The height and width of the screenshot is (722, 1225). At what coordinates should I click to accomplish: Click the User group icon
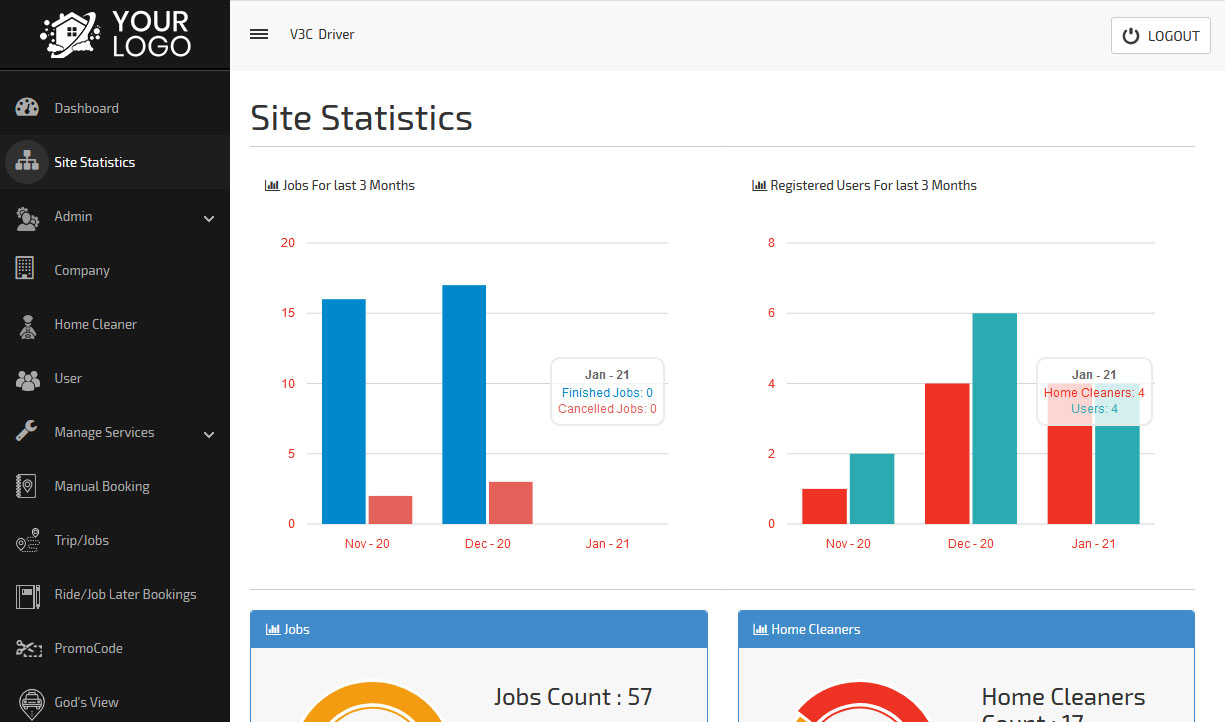pos(27,379)
